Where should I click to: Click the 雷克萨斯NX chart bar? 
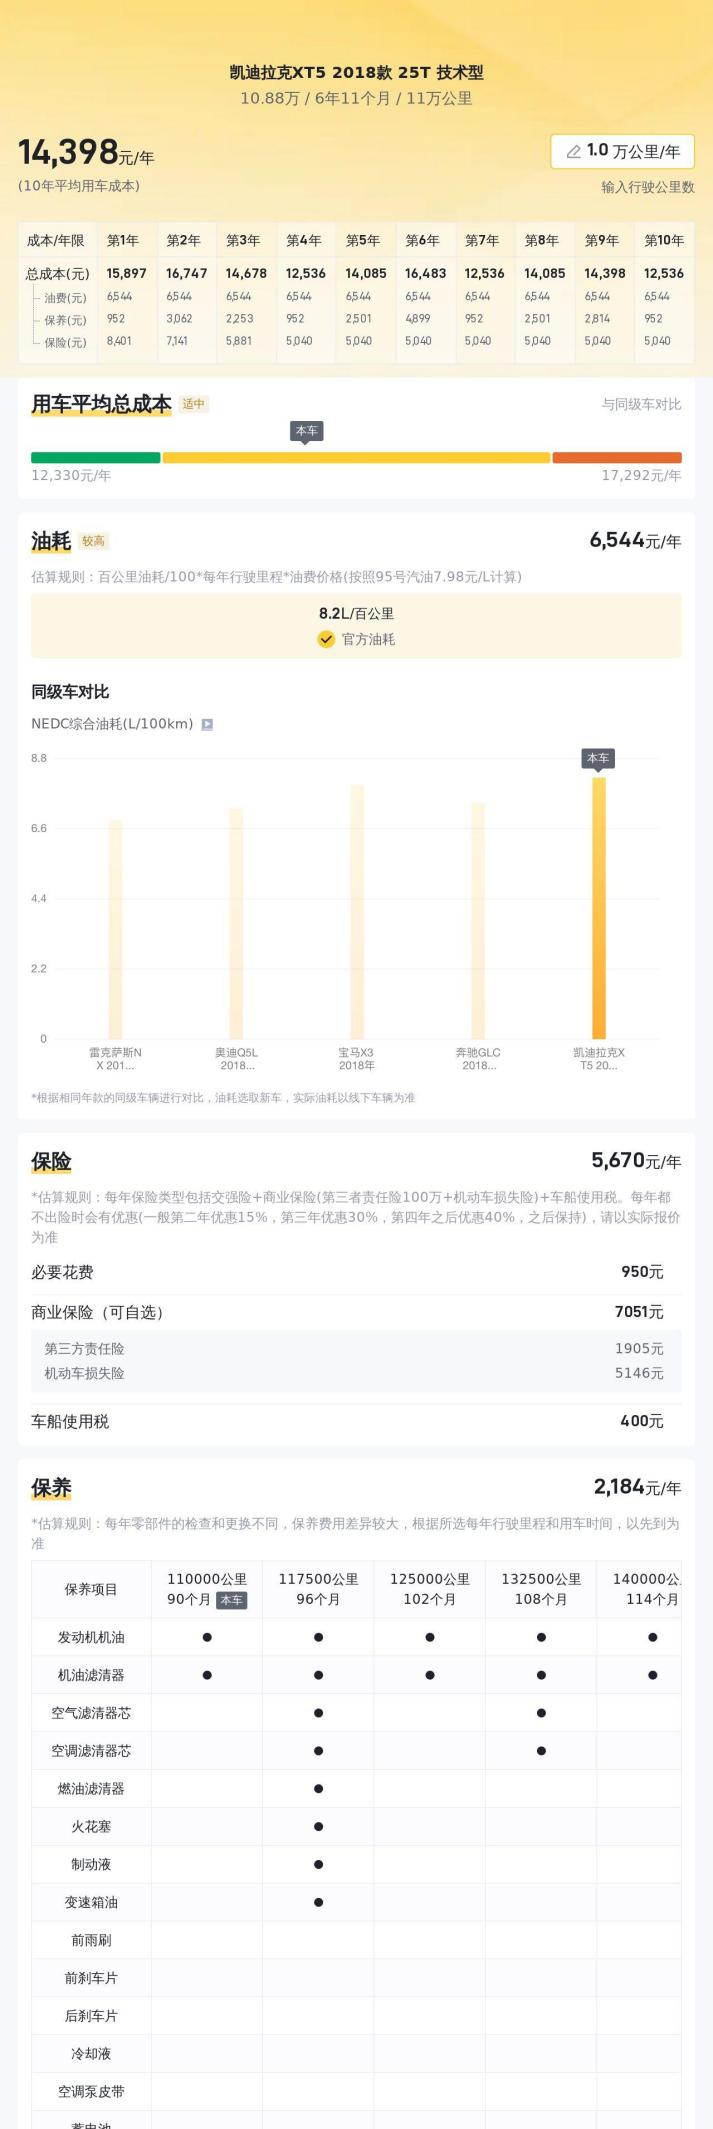115,929
